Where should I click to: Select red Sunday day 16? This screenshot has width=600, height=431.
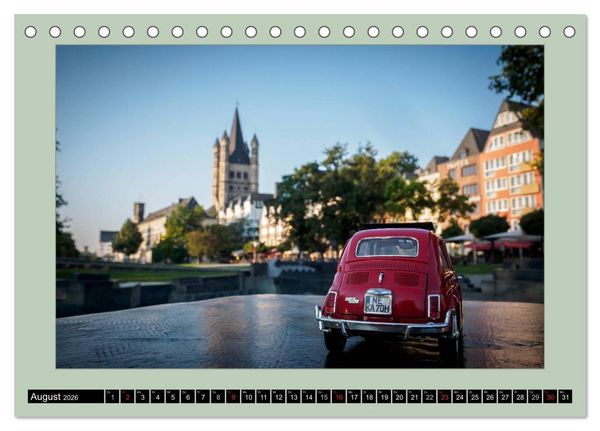tap(339, 397)
